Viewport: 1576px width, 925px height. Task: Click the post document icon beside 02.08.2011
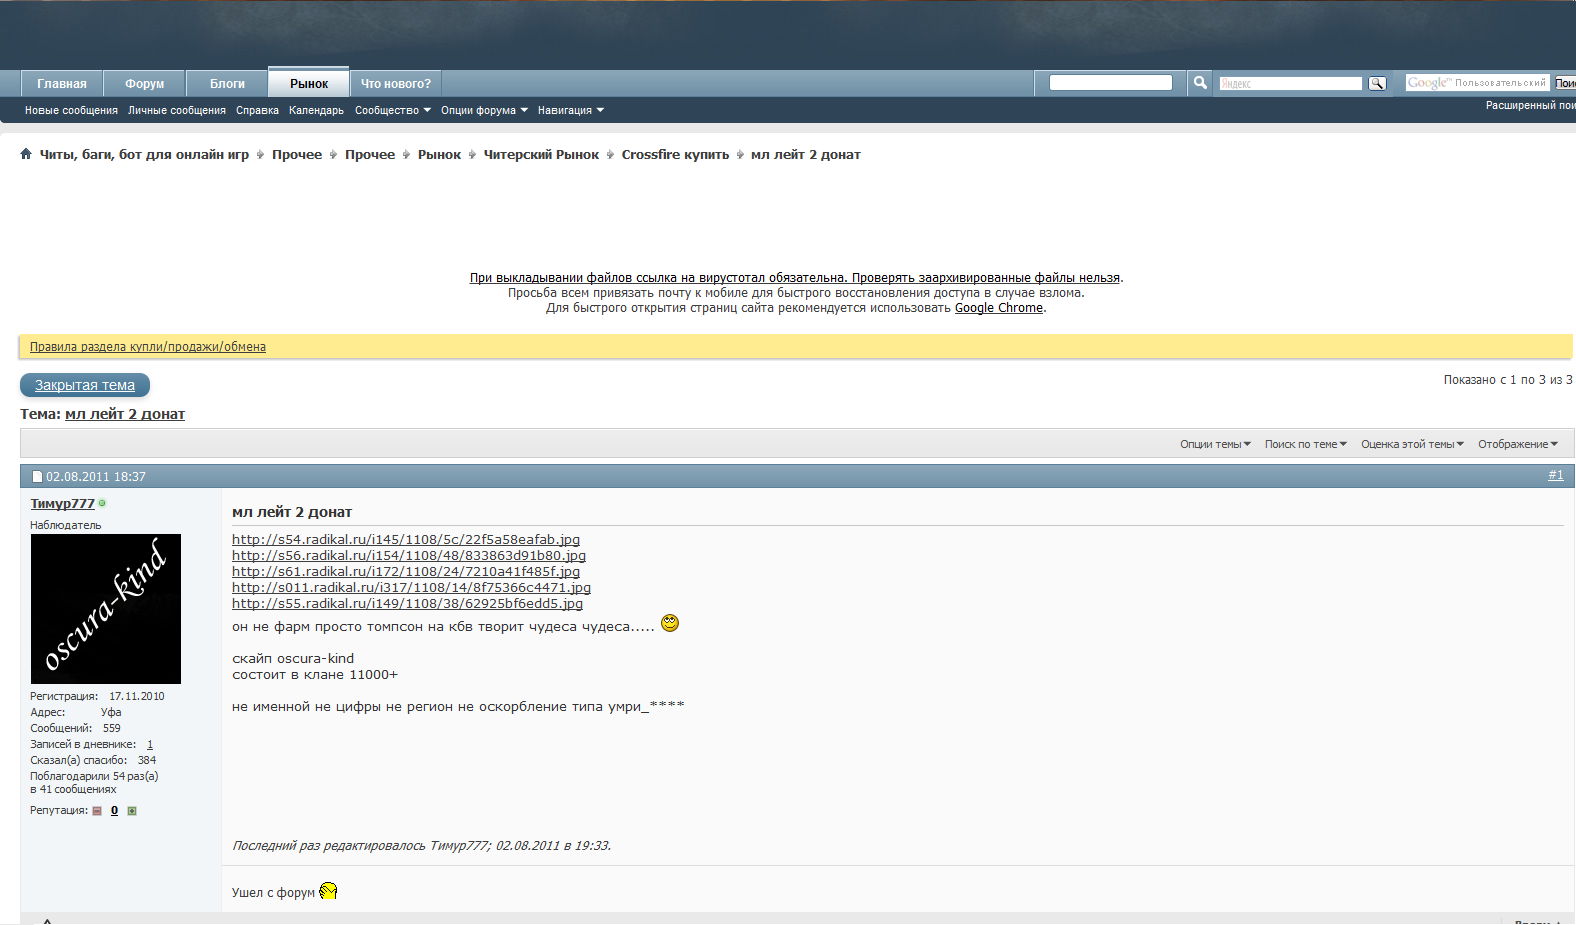click(37, 477)
